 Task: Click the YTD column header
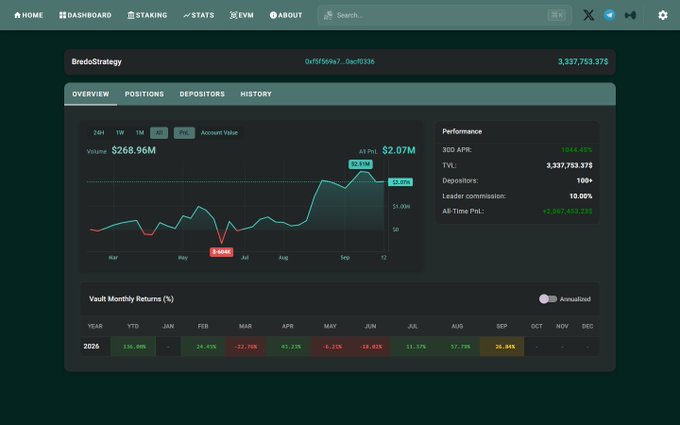(x=133, y=326)
